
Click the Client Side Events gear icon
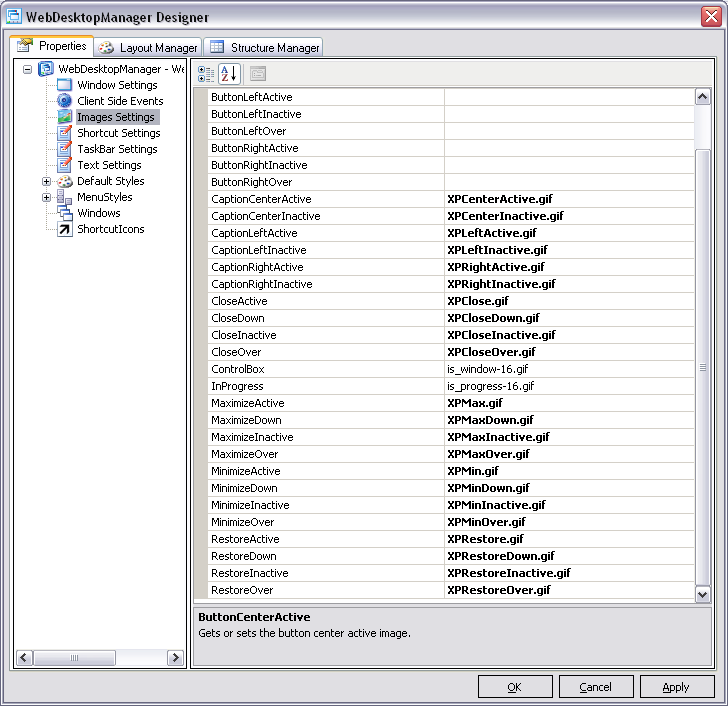tap(65, 101)
